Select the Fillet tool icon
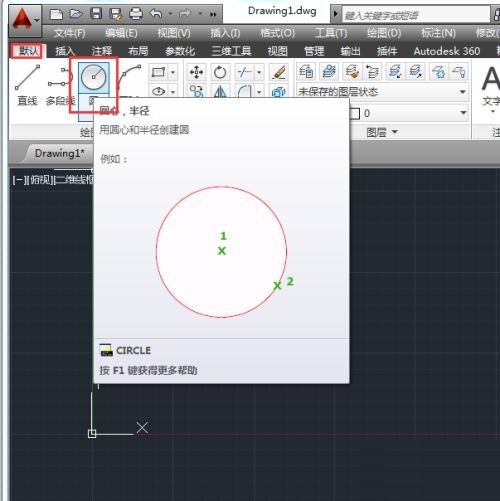 (244, 91)
